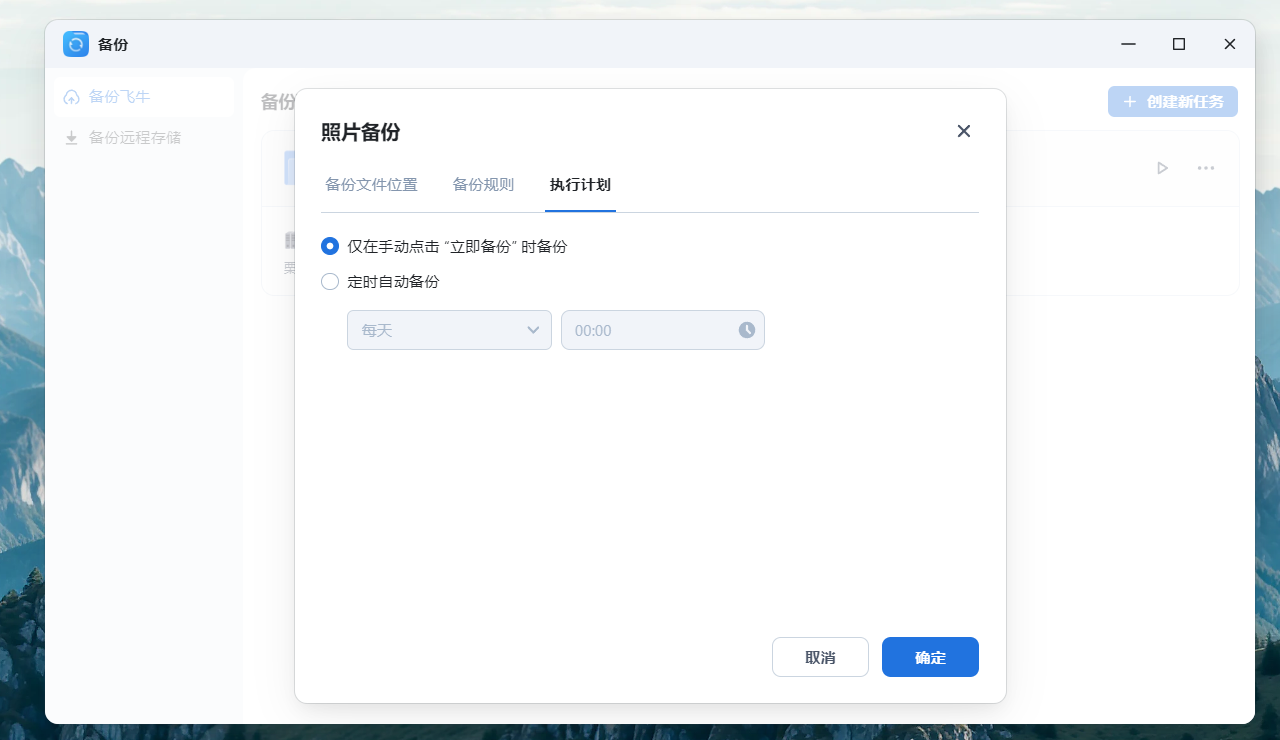1280x740 pixels.
Task: Open 备份远程存储 in the sidebar
Action: (144, 138)
